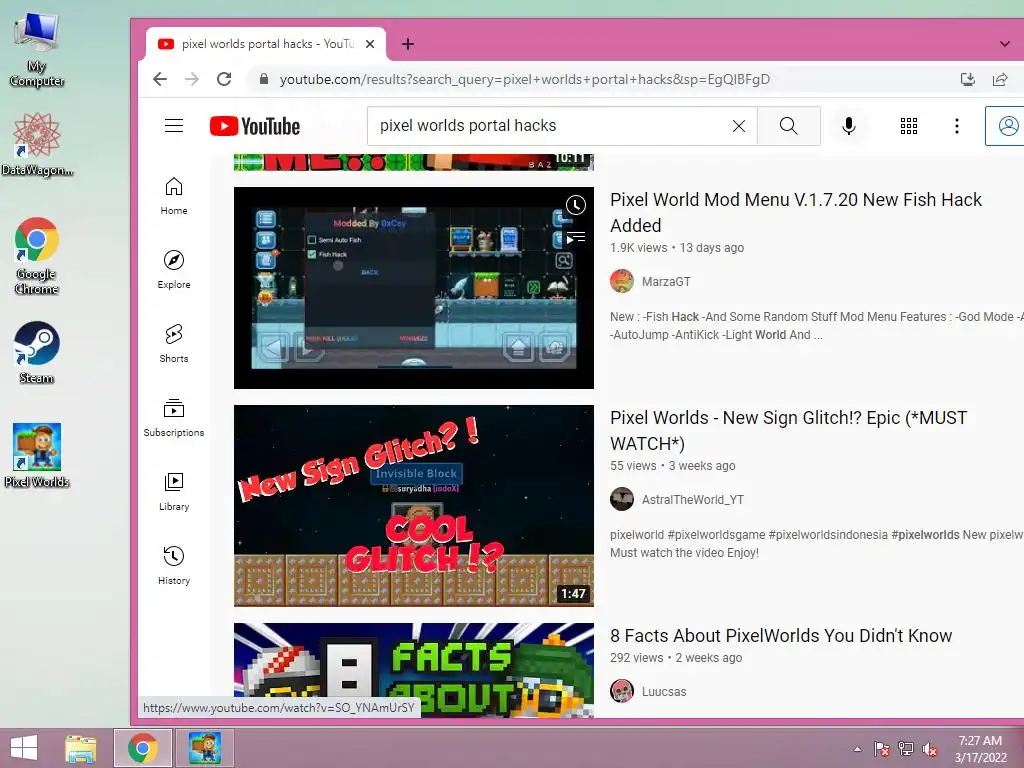Open a new browser tab

pyautogui.click(x=408, y=44)
